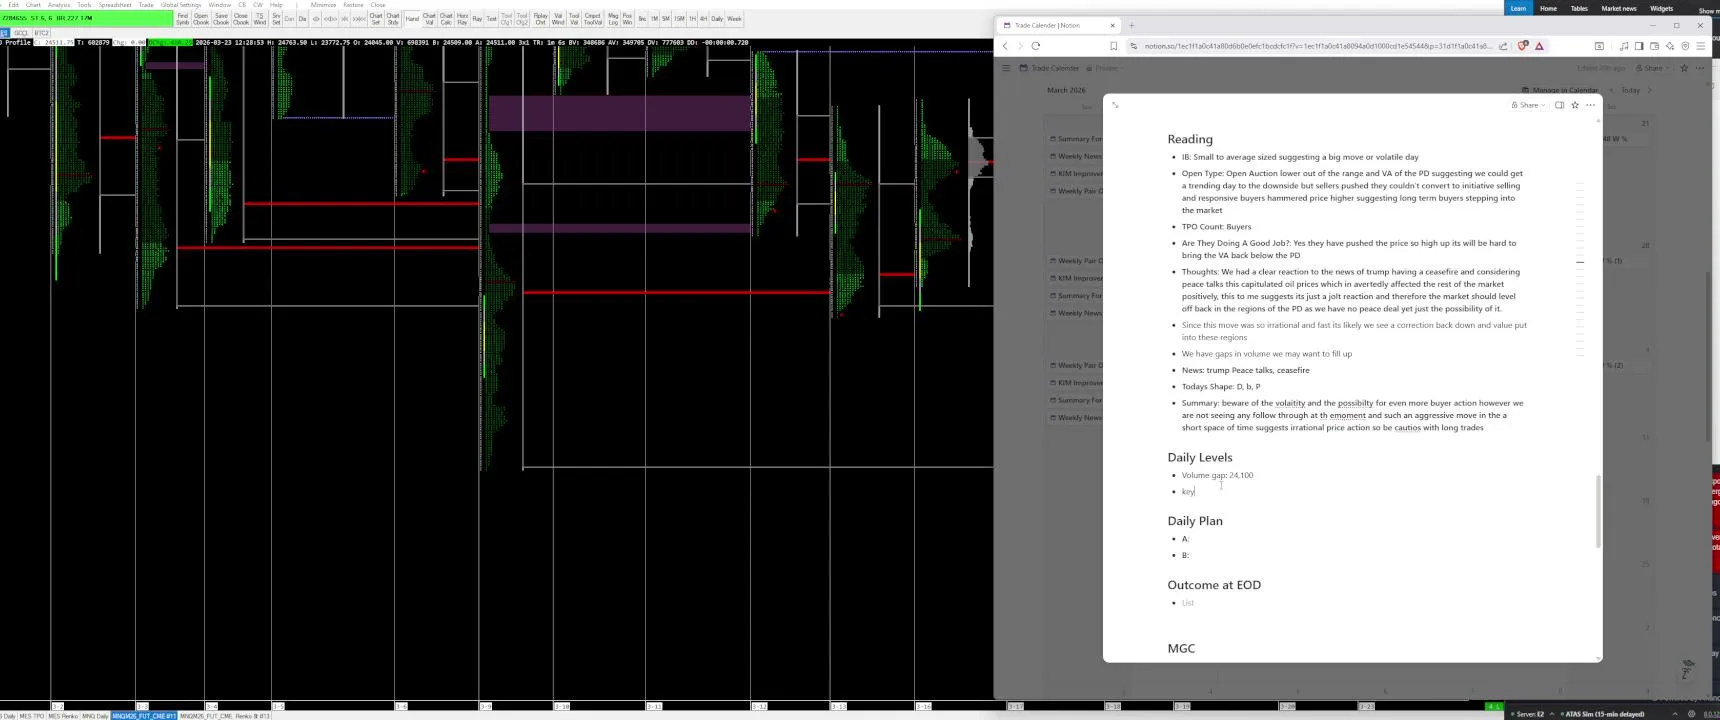1720x720 pixels.
Task: Click browser back button
Action: 1005,46
